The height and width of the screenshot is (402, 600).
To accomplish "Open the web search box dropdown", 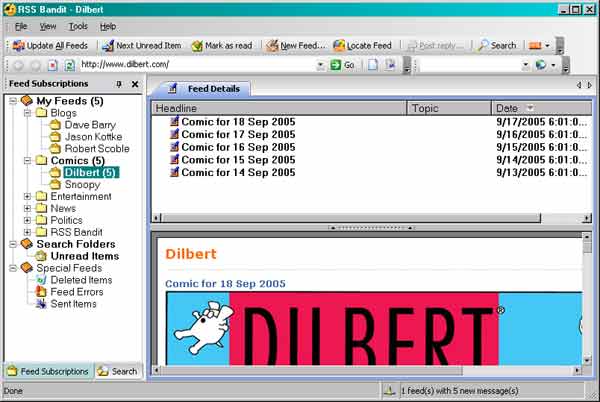I will pos(526,65).
